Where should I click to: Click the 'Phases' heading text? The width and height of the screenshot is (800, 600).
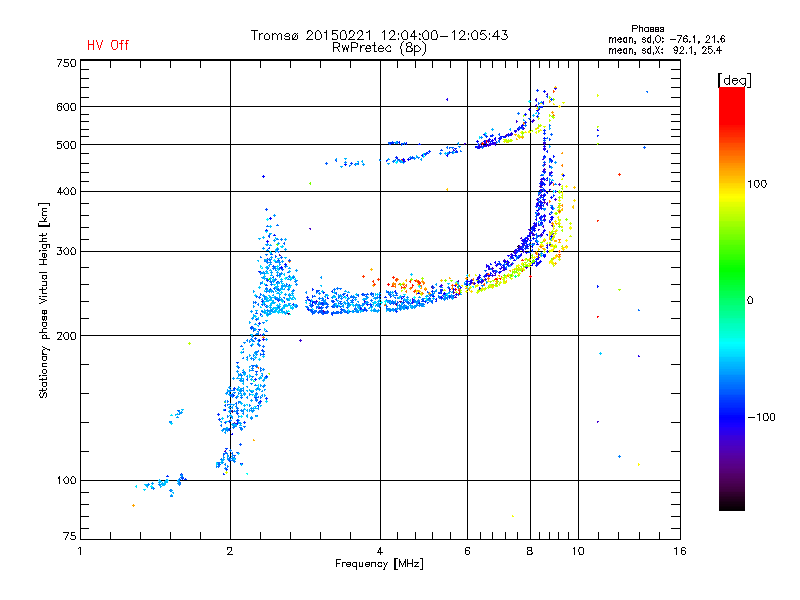click(x=647, y=29)
